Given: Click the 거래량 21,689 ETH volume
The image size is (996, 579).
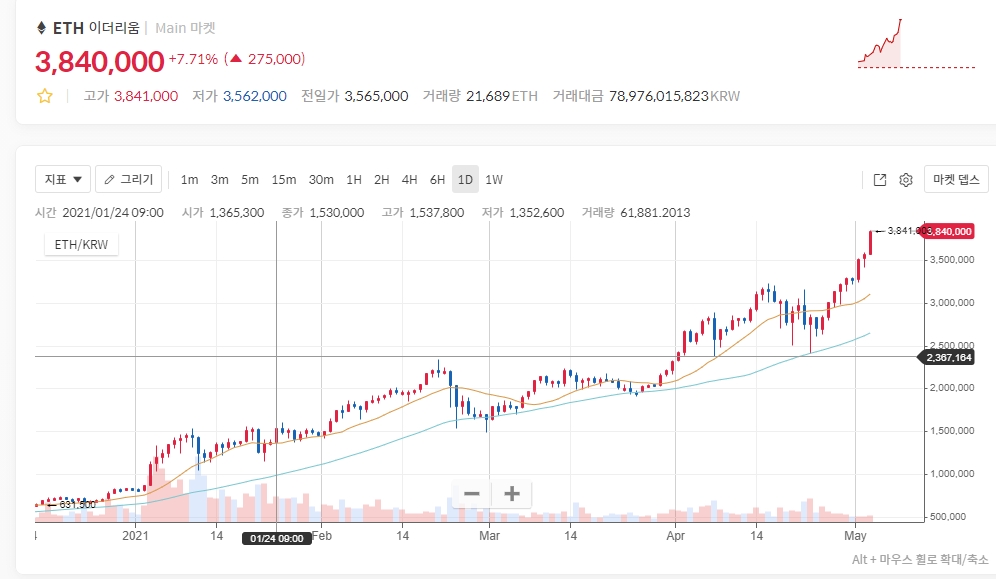Looking at the screenshot, I should click(x=480, y=96).
